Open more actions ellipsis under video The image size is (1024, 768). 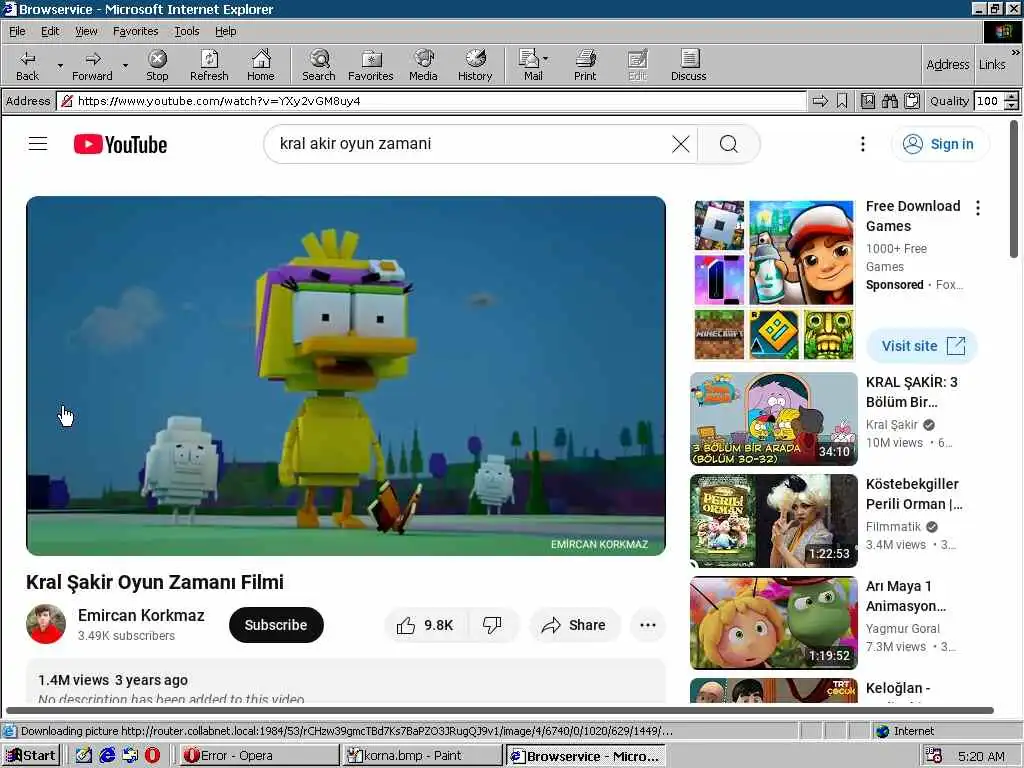[648, 625]
